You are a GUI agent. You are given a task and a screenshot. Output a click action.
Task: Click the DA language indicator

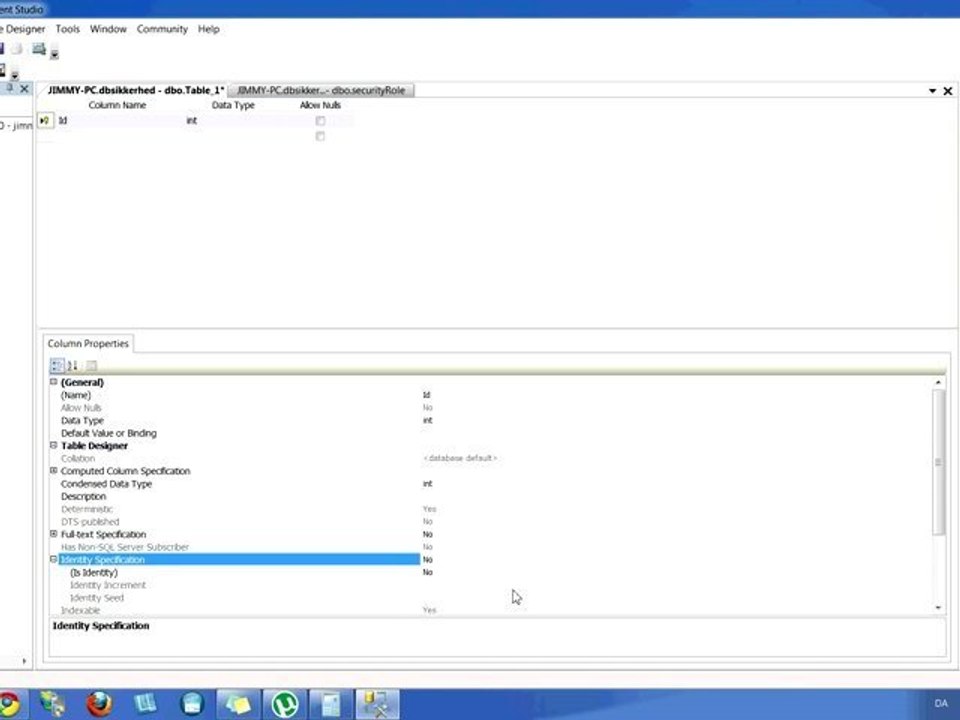click(941, 703)
